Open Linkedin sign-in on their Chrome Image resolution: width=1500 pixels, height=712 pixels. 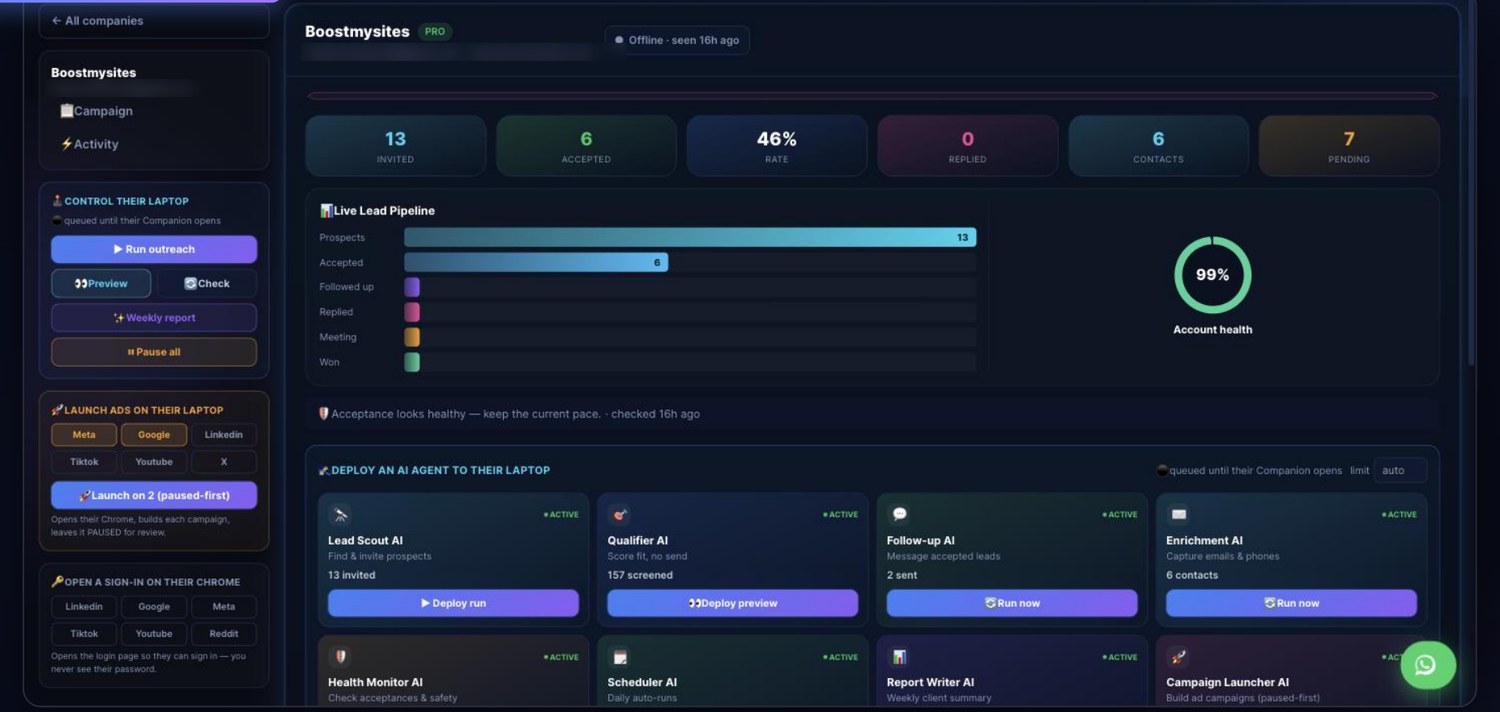click(84, 607)
